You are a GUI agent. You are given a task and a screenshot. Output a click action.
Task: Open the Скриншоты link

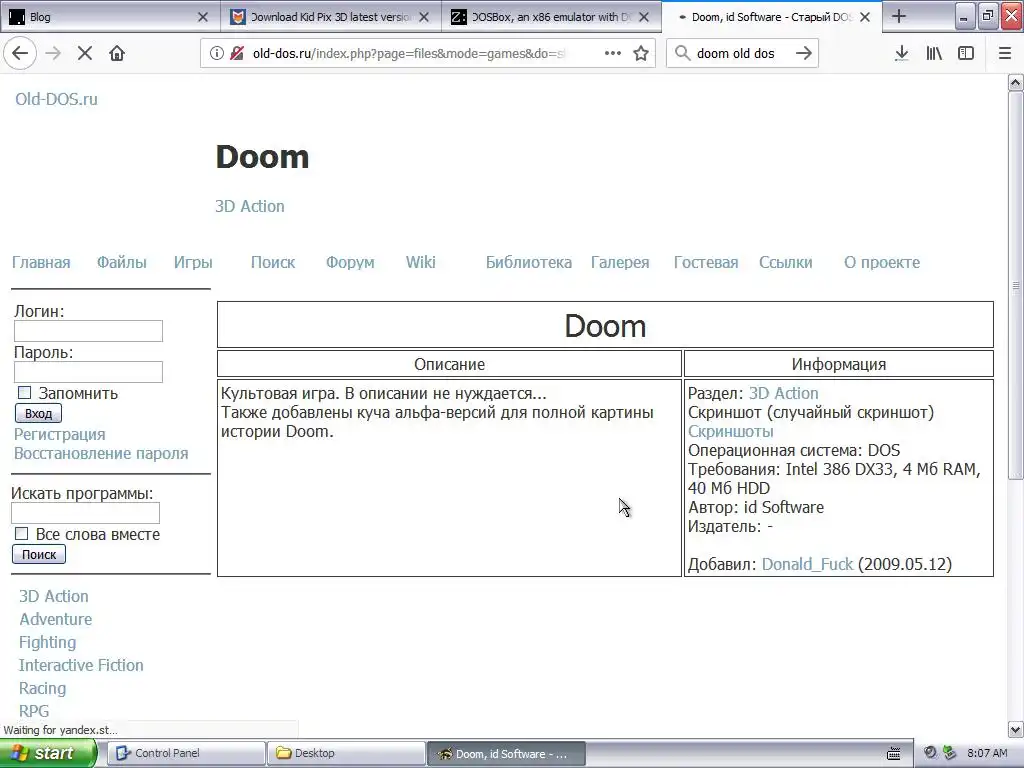(x=731, y=432)
